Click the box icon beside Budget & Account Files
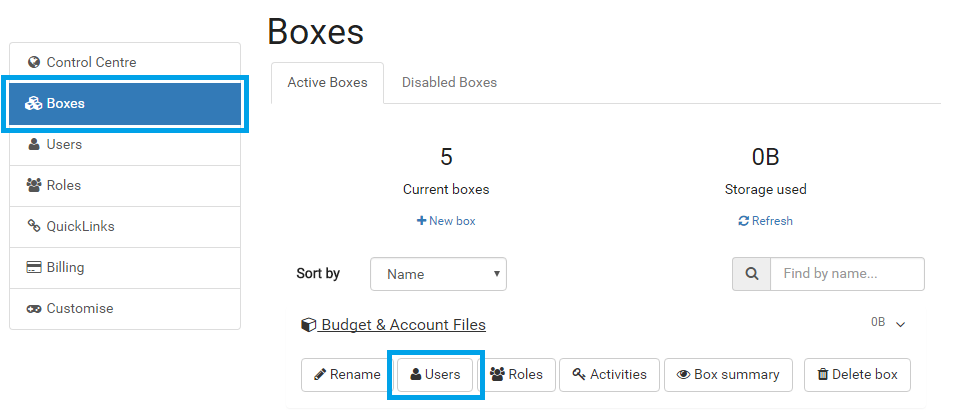This screenshot has width=954, height=410. tap(308, 325)
